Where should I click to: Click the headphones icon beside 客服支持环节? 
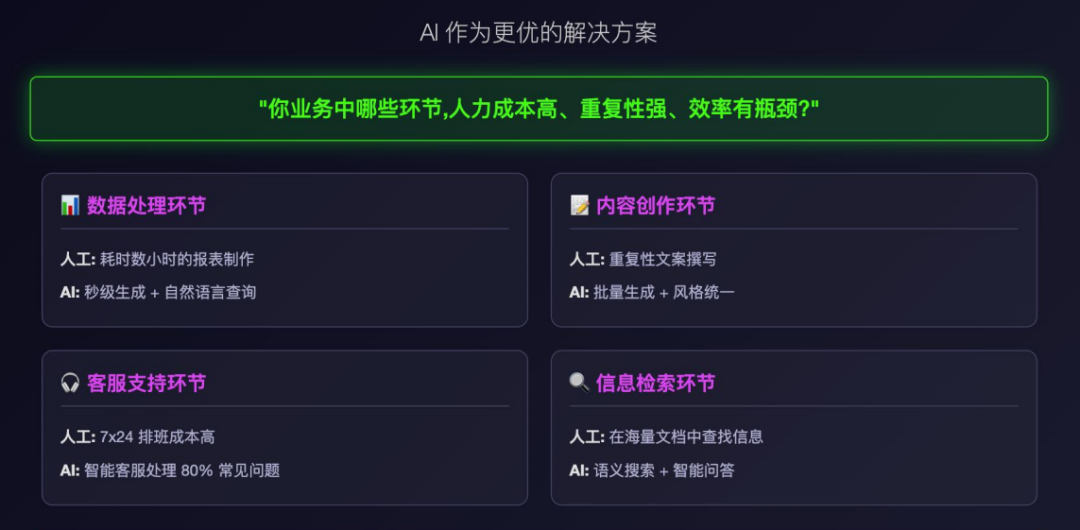point(70,383)
